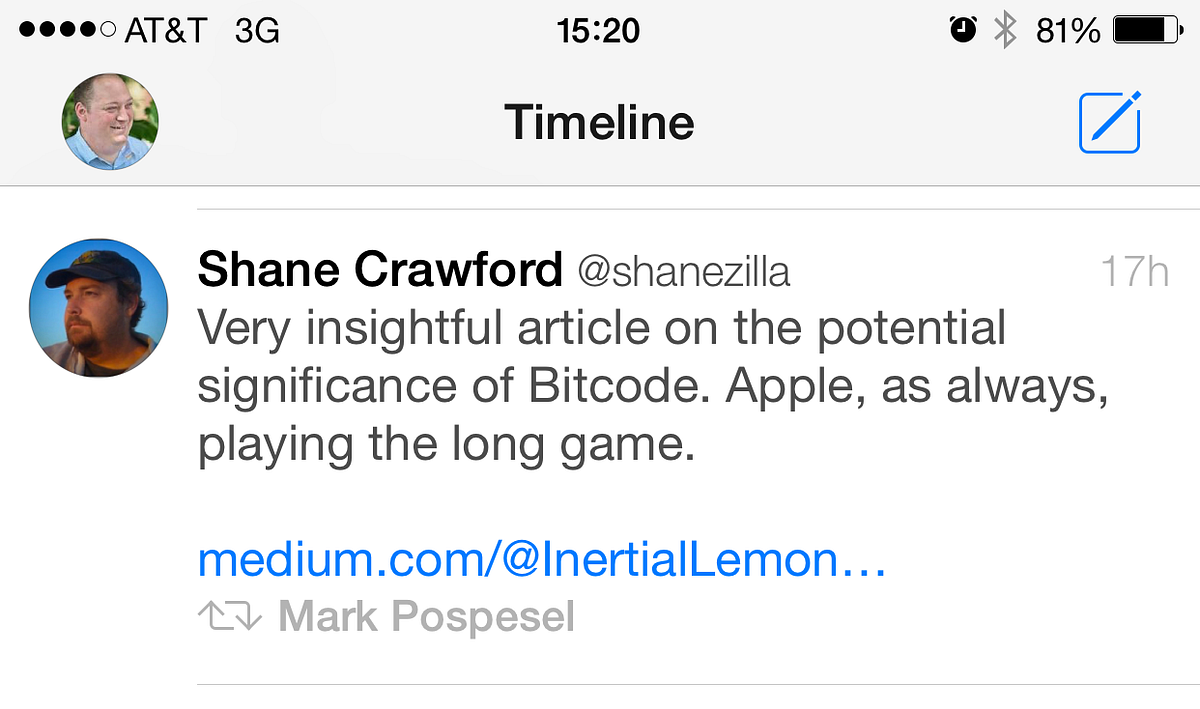
Task: Tap the compose new tweet icon
Action: tap(1110, 122)
